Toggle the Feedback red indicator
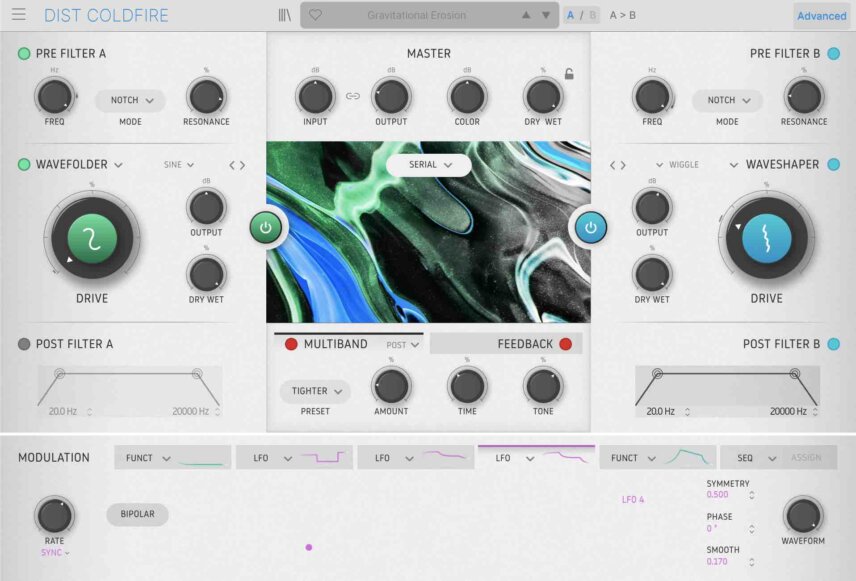Image resolution: width=856 pixels, height=581 pixels. [566, 344]
